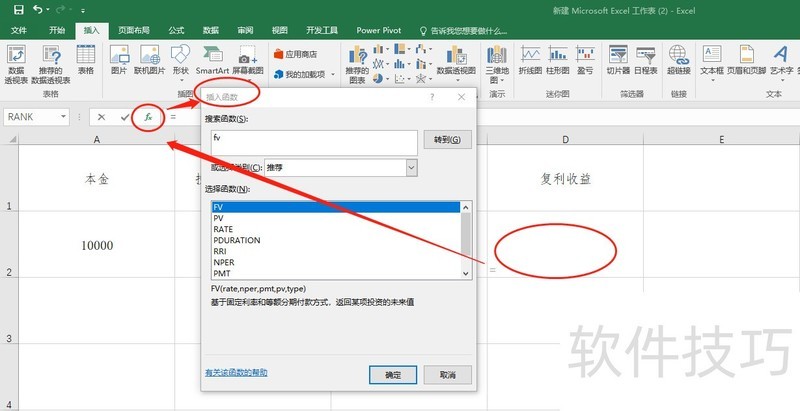Open the File (文件) tab

point(19,31)
